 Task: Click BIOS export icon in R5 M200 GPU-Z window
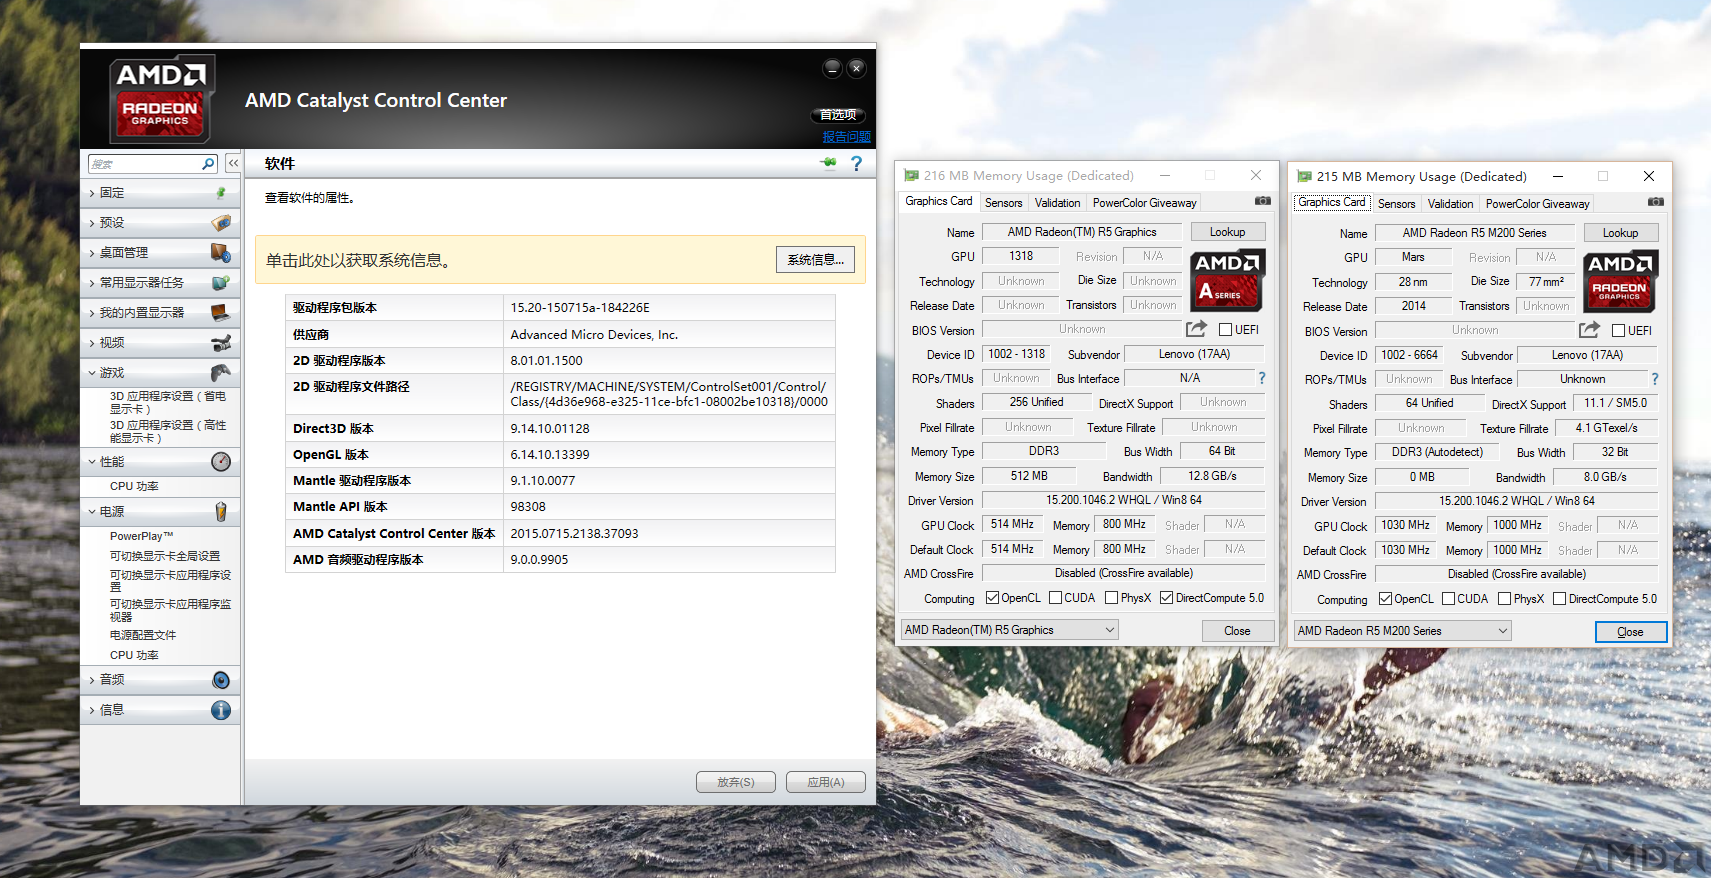click(1589, 330)
